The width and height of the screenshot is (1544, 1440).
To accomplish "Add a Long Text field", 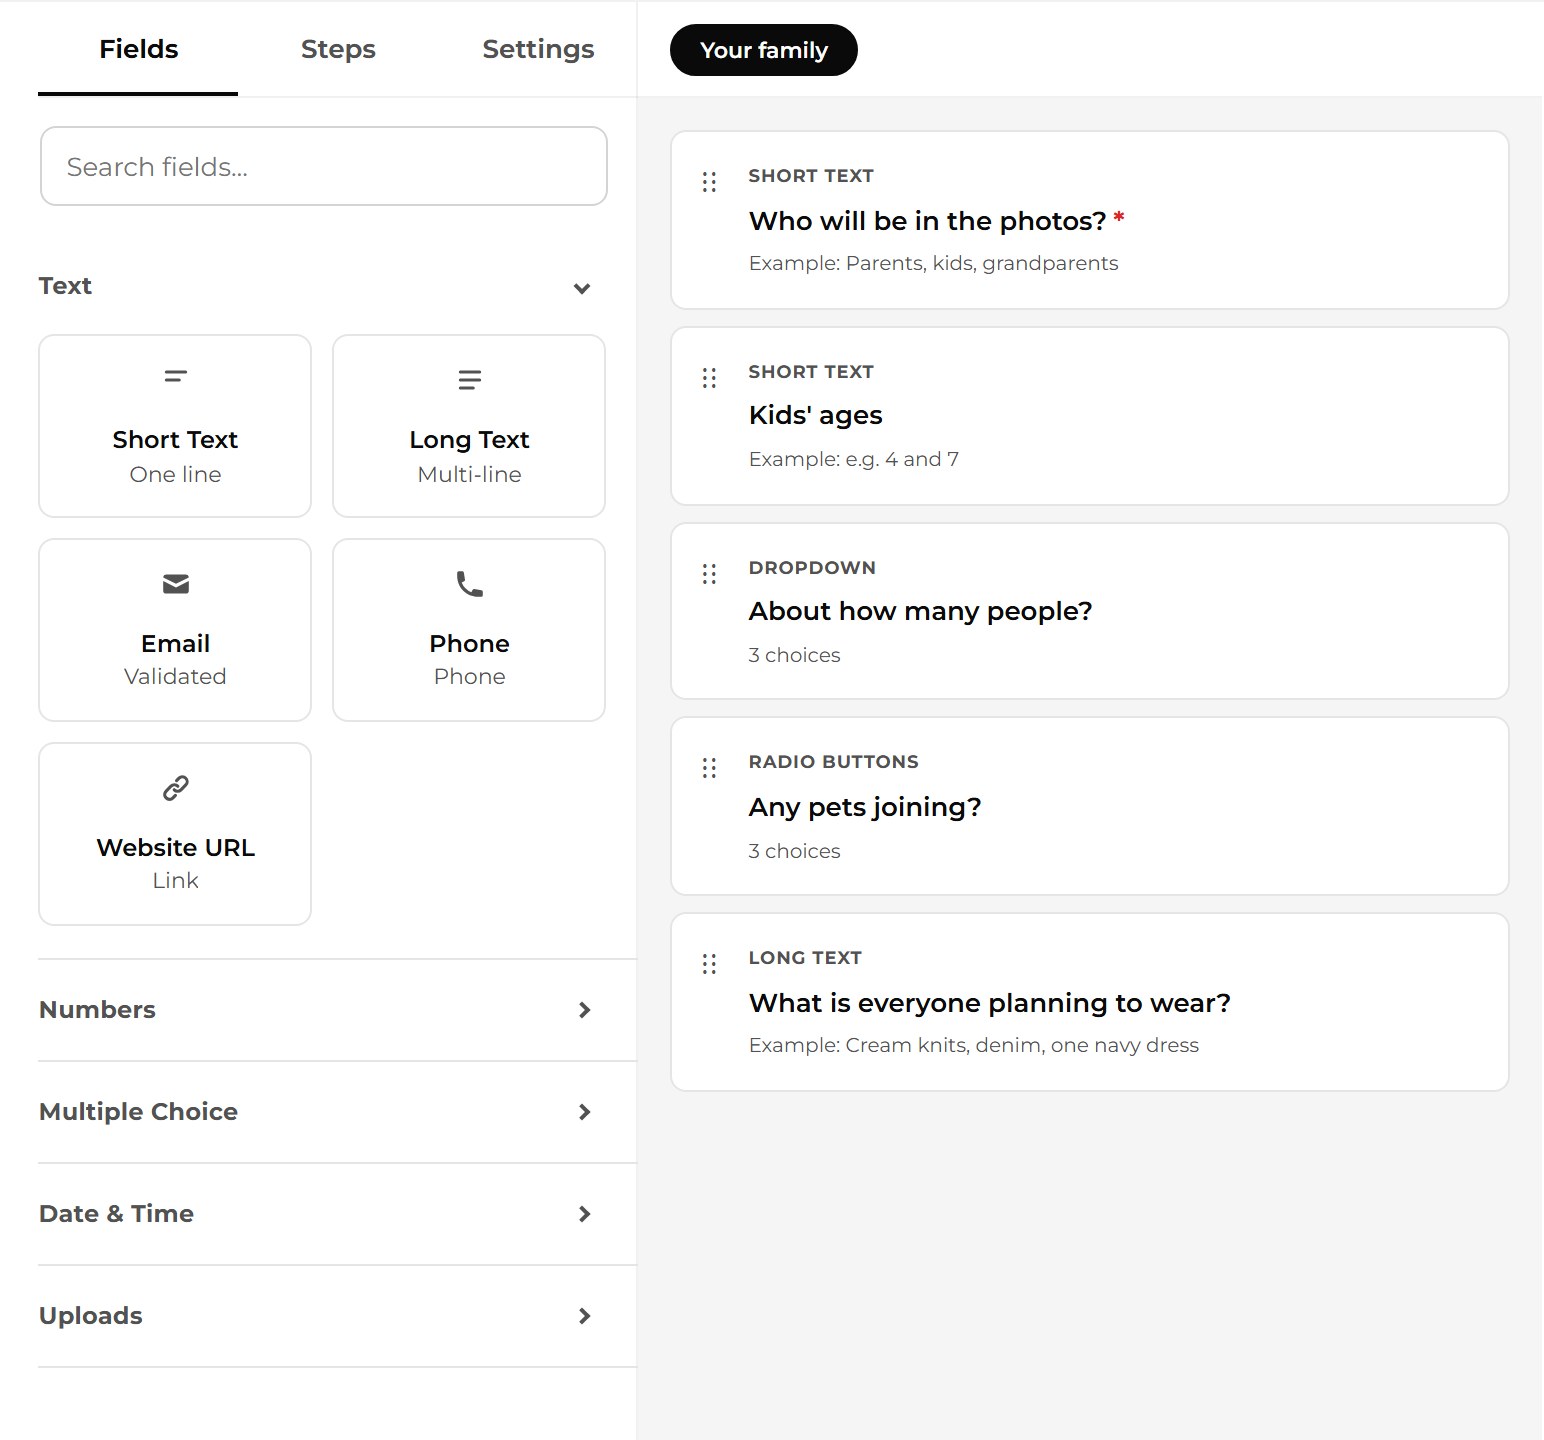I will pos(469,426).
